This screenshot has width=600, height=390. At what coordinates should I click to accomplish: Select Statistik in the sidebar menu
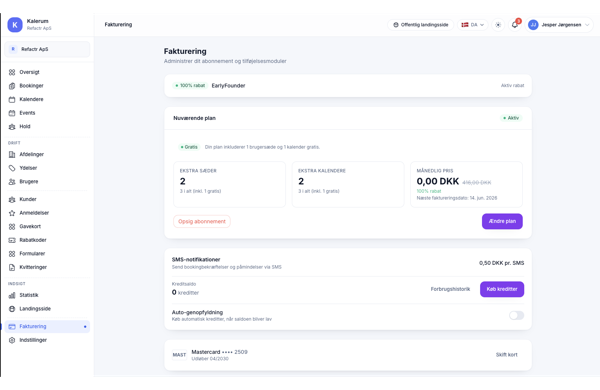(x=47, y=295)
